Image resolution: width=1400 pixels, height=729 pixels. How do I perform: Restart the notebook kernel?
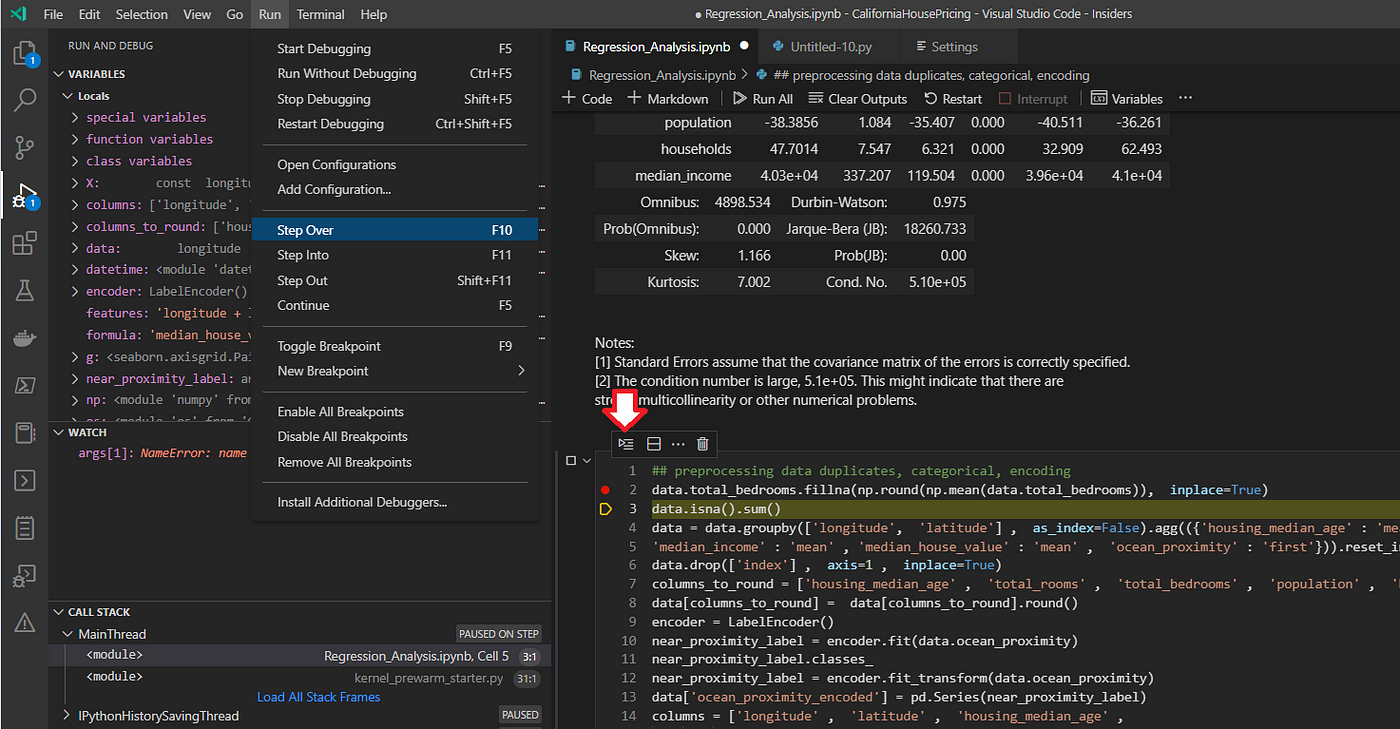click(953, 98)
